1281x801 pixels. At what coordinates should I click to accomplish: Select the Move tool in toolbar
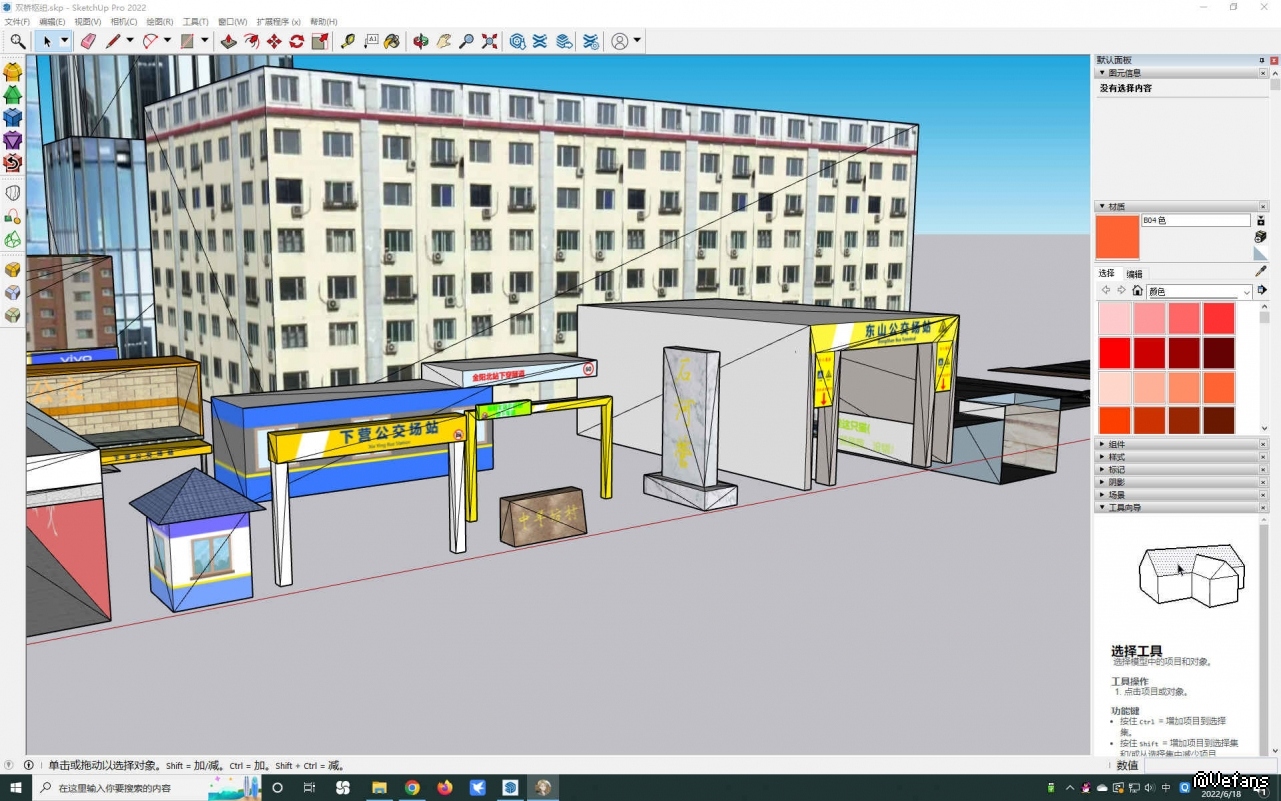(274, 41)
